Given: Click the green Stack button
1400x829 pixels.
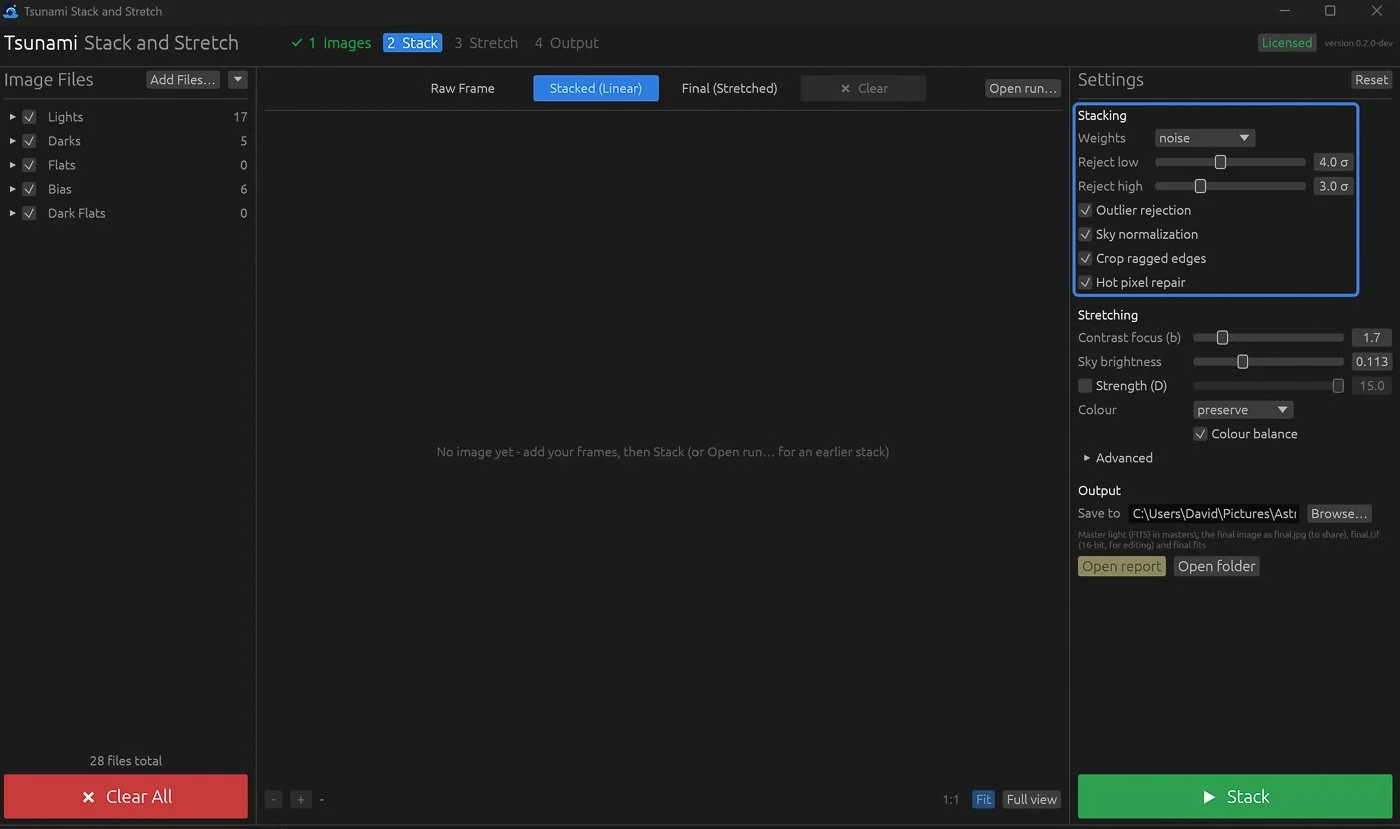Looking at the screenshot, I should click(x=1234, y=796).
